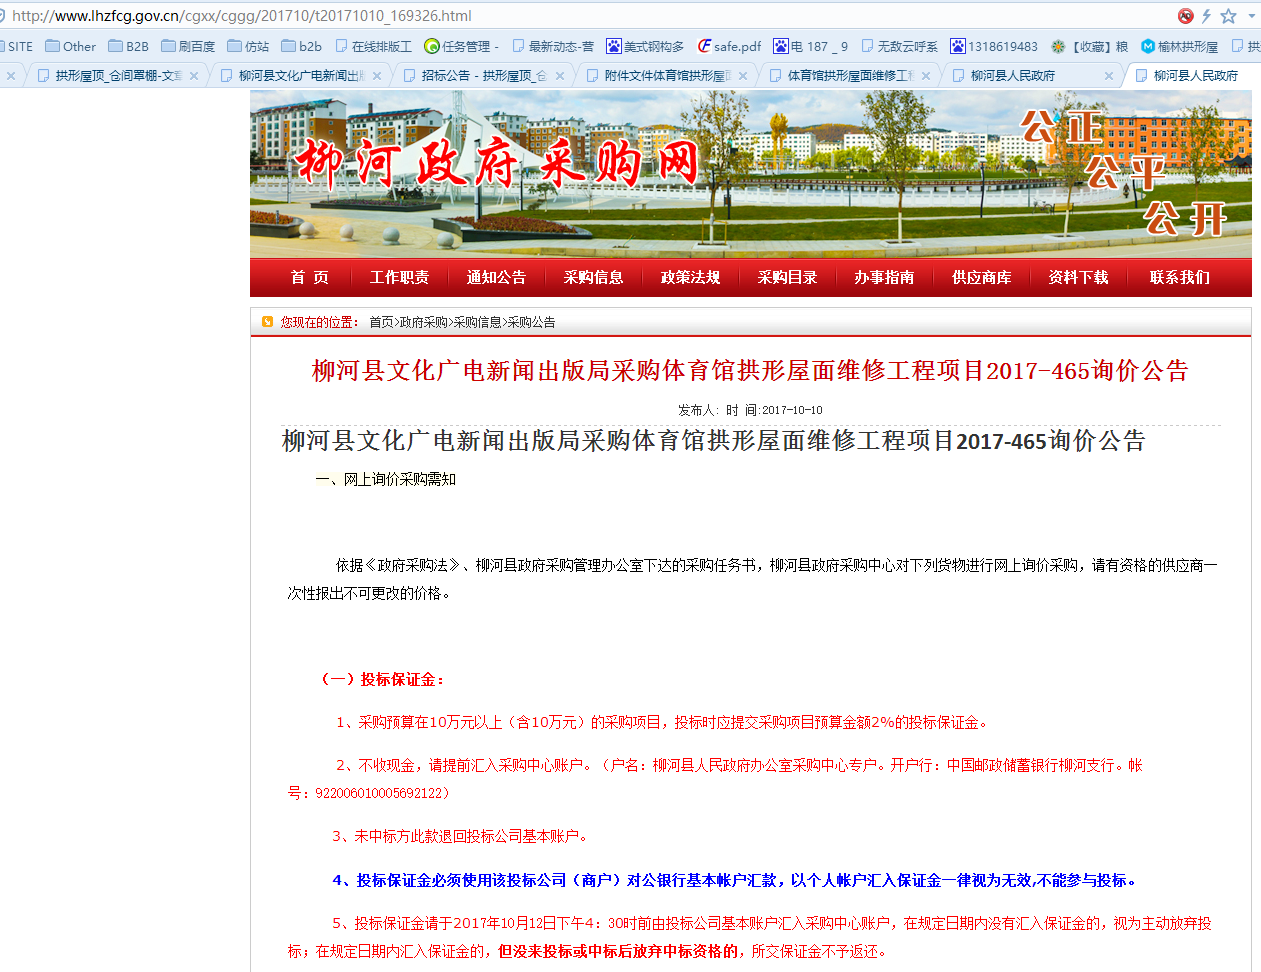The width and height of the screenshot is (1261, 972).
Task: Go to 首页 in the red navigation bar
Action: point(309,277)
